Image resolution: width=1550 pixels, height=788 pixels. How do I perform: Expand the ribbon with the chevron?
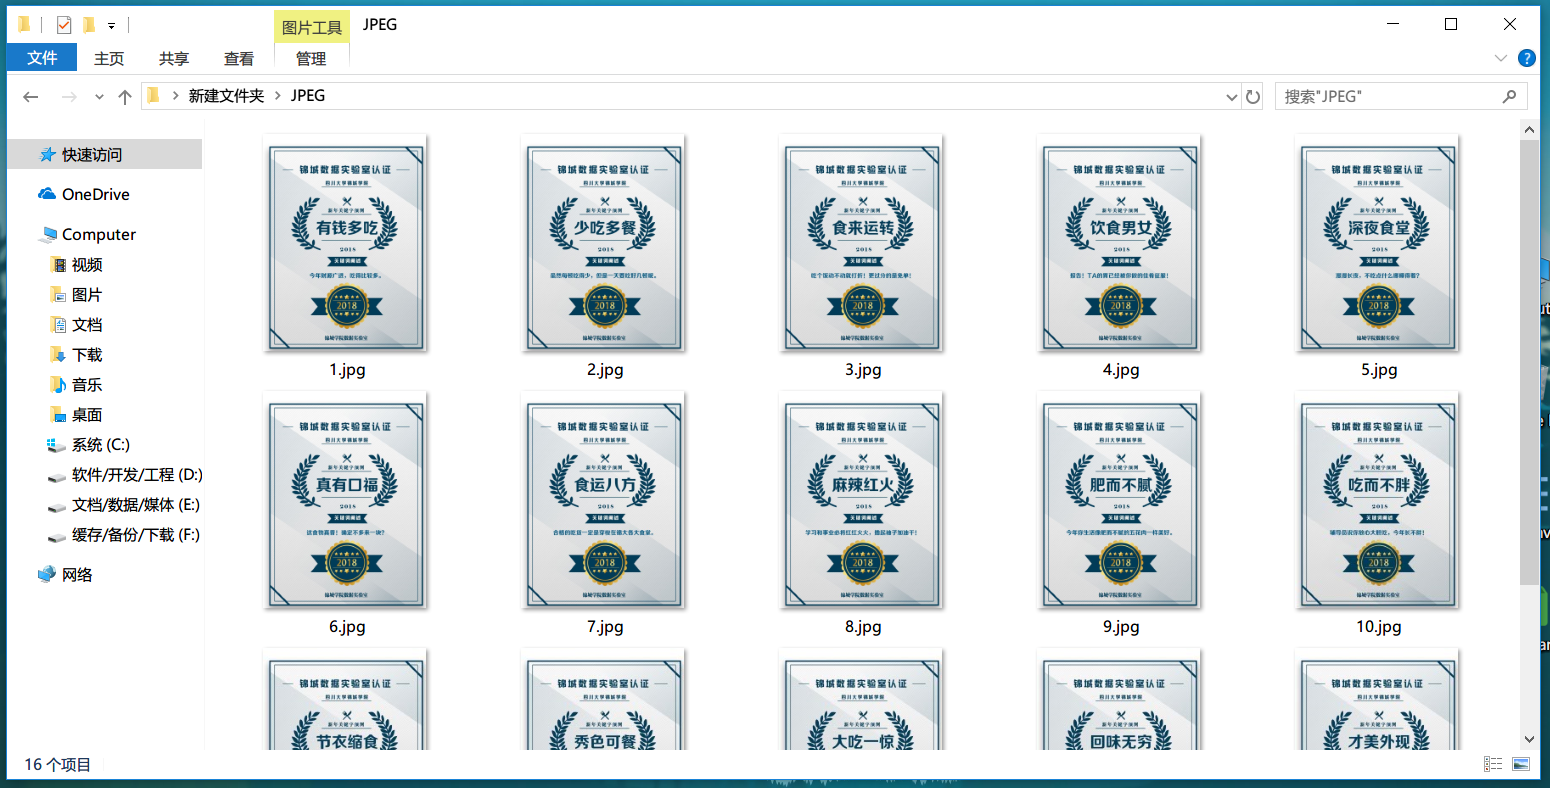click(1501, 58)
